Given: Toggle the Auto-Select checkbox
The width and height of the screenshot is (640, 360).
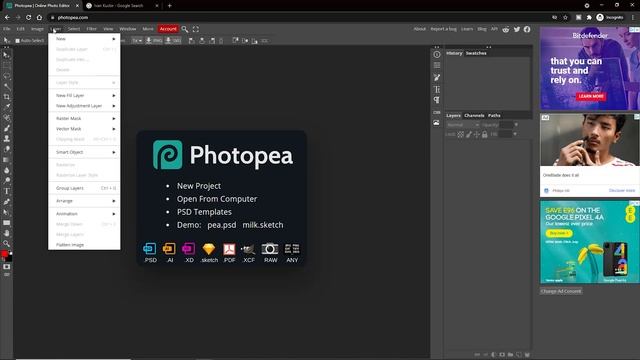Looking at the screenshot, I should tap(18, 41).
